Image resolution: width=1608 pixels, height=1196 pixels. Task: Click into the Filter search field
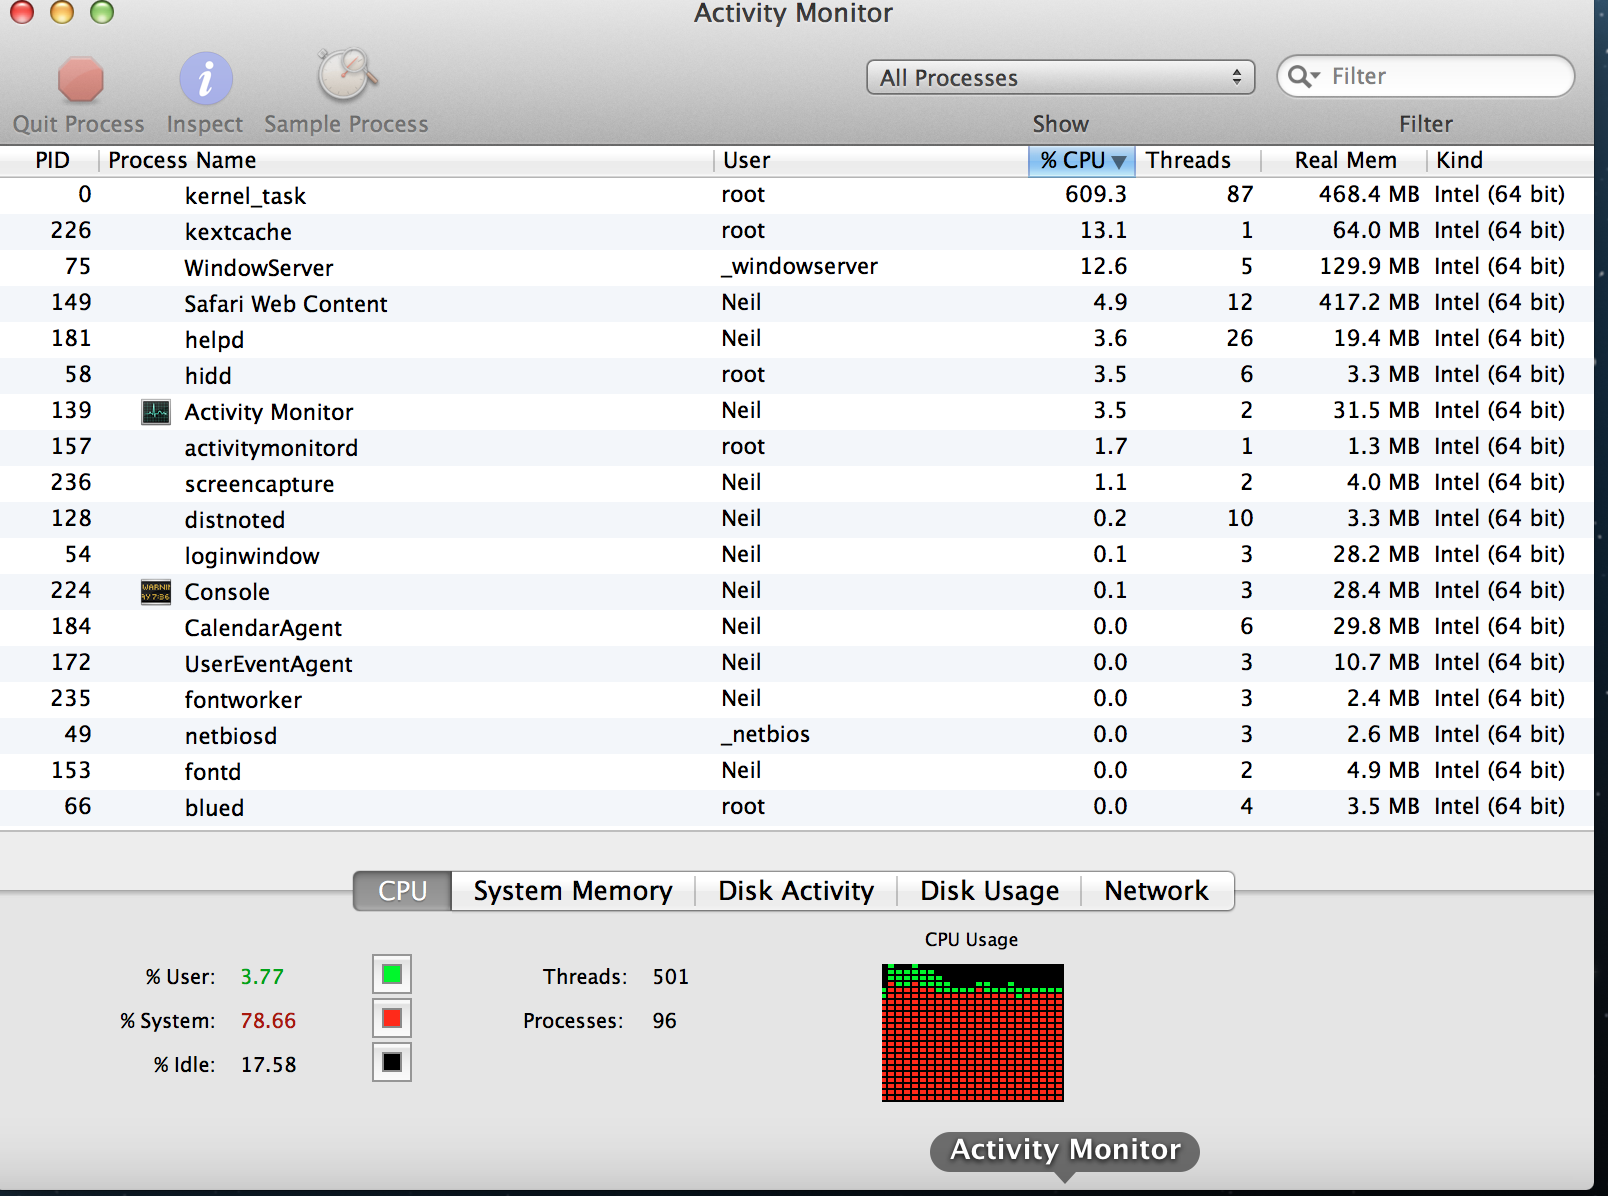tap(1425, 76)
